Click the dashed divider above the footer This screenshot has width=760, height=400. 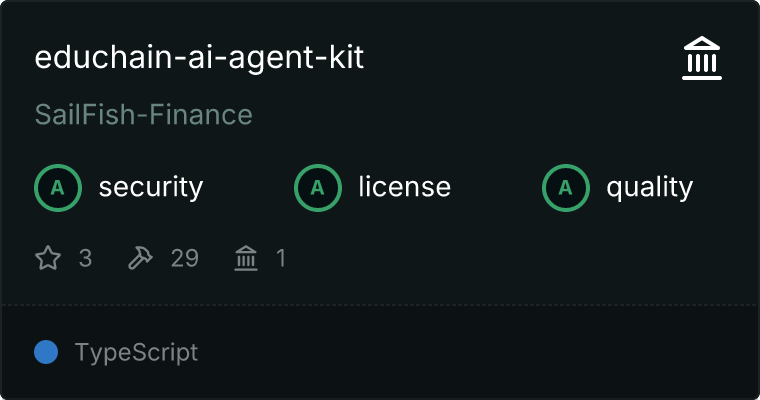pos(380,304)
